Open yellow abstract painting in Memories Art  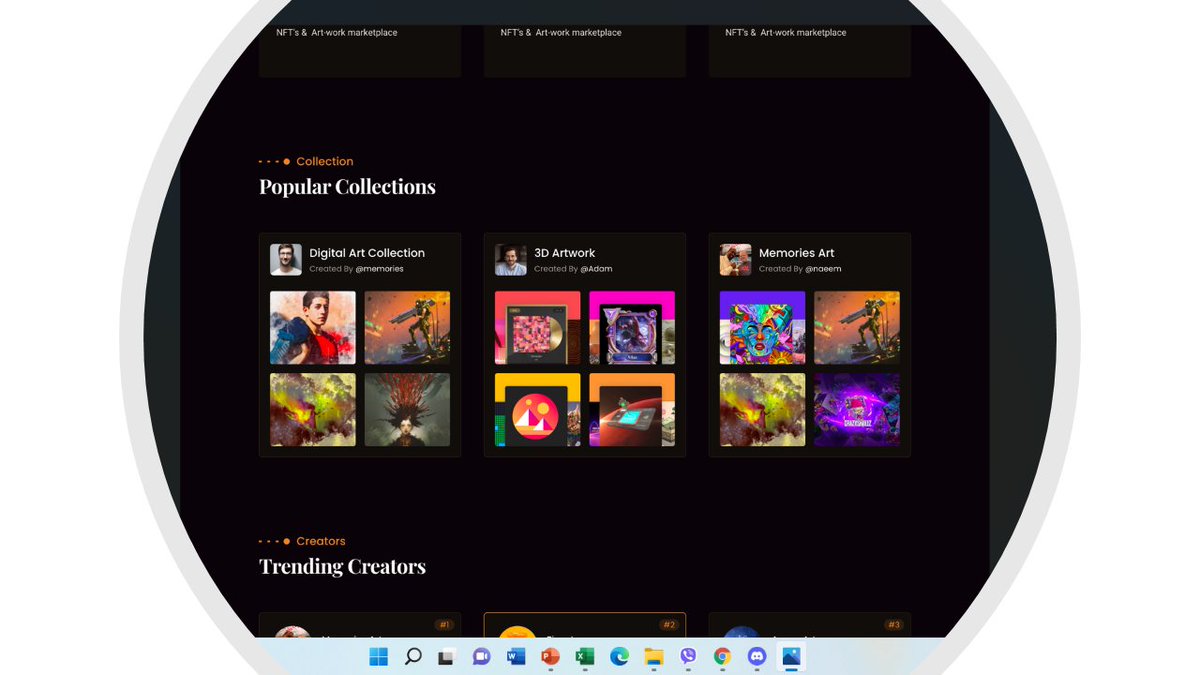coord(763,410)
